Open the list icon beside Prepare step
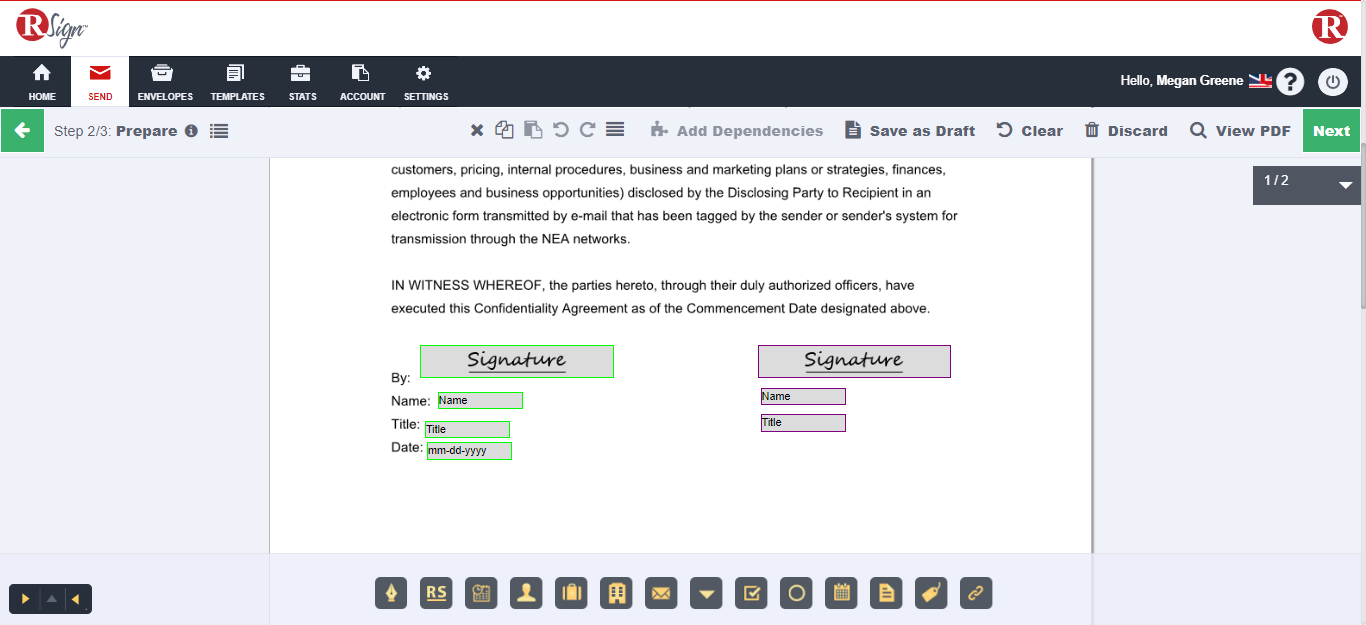 coord(219,131)
